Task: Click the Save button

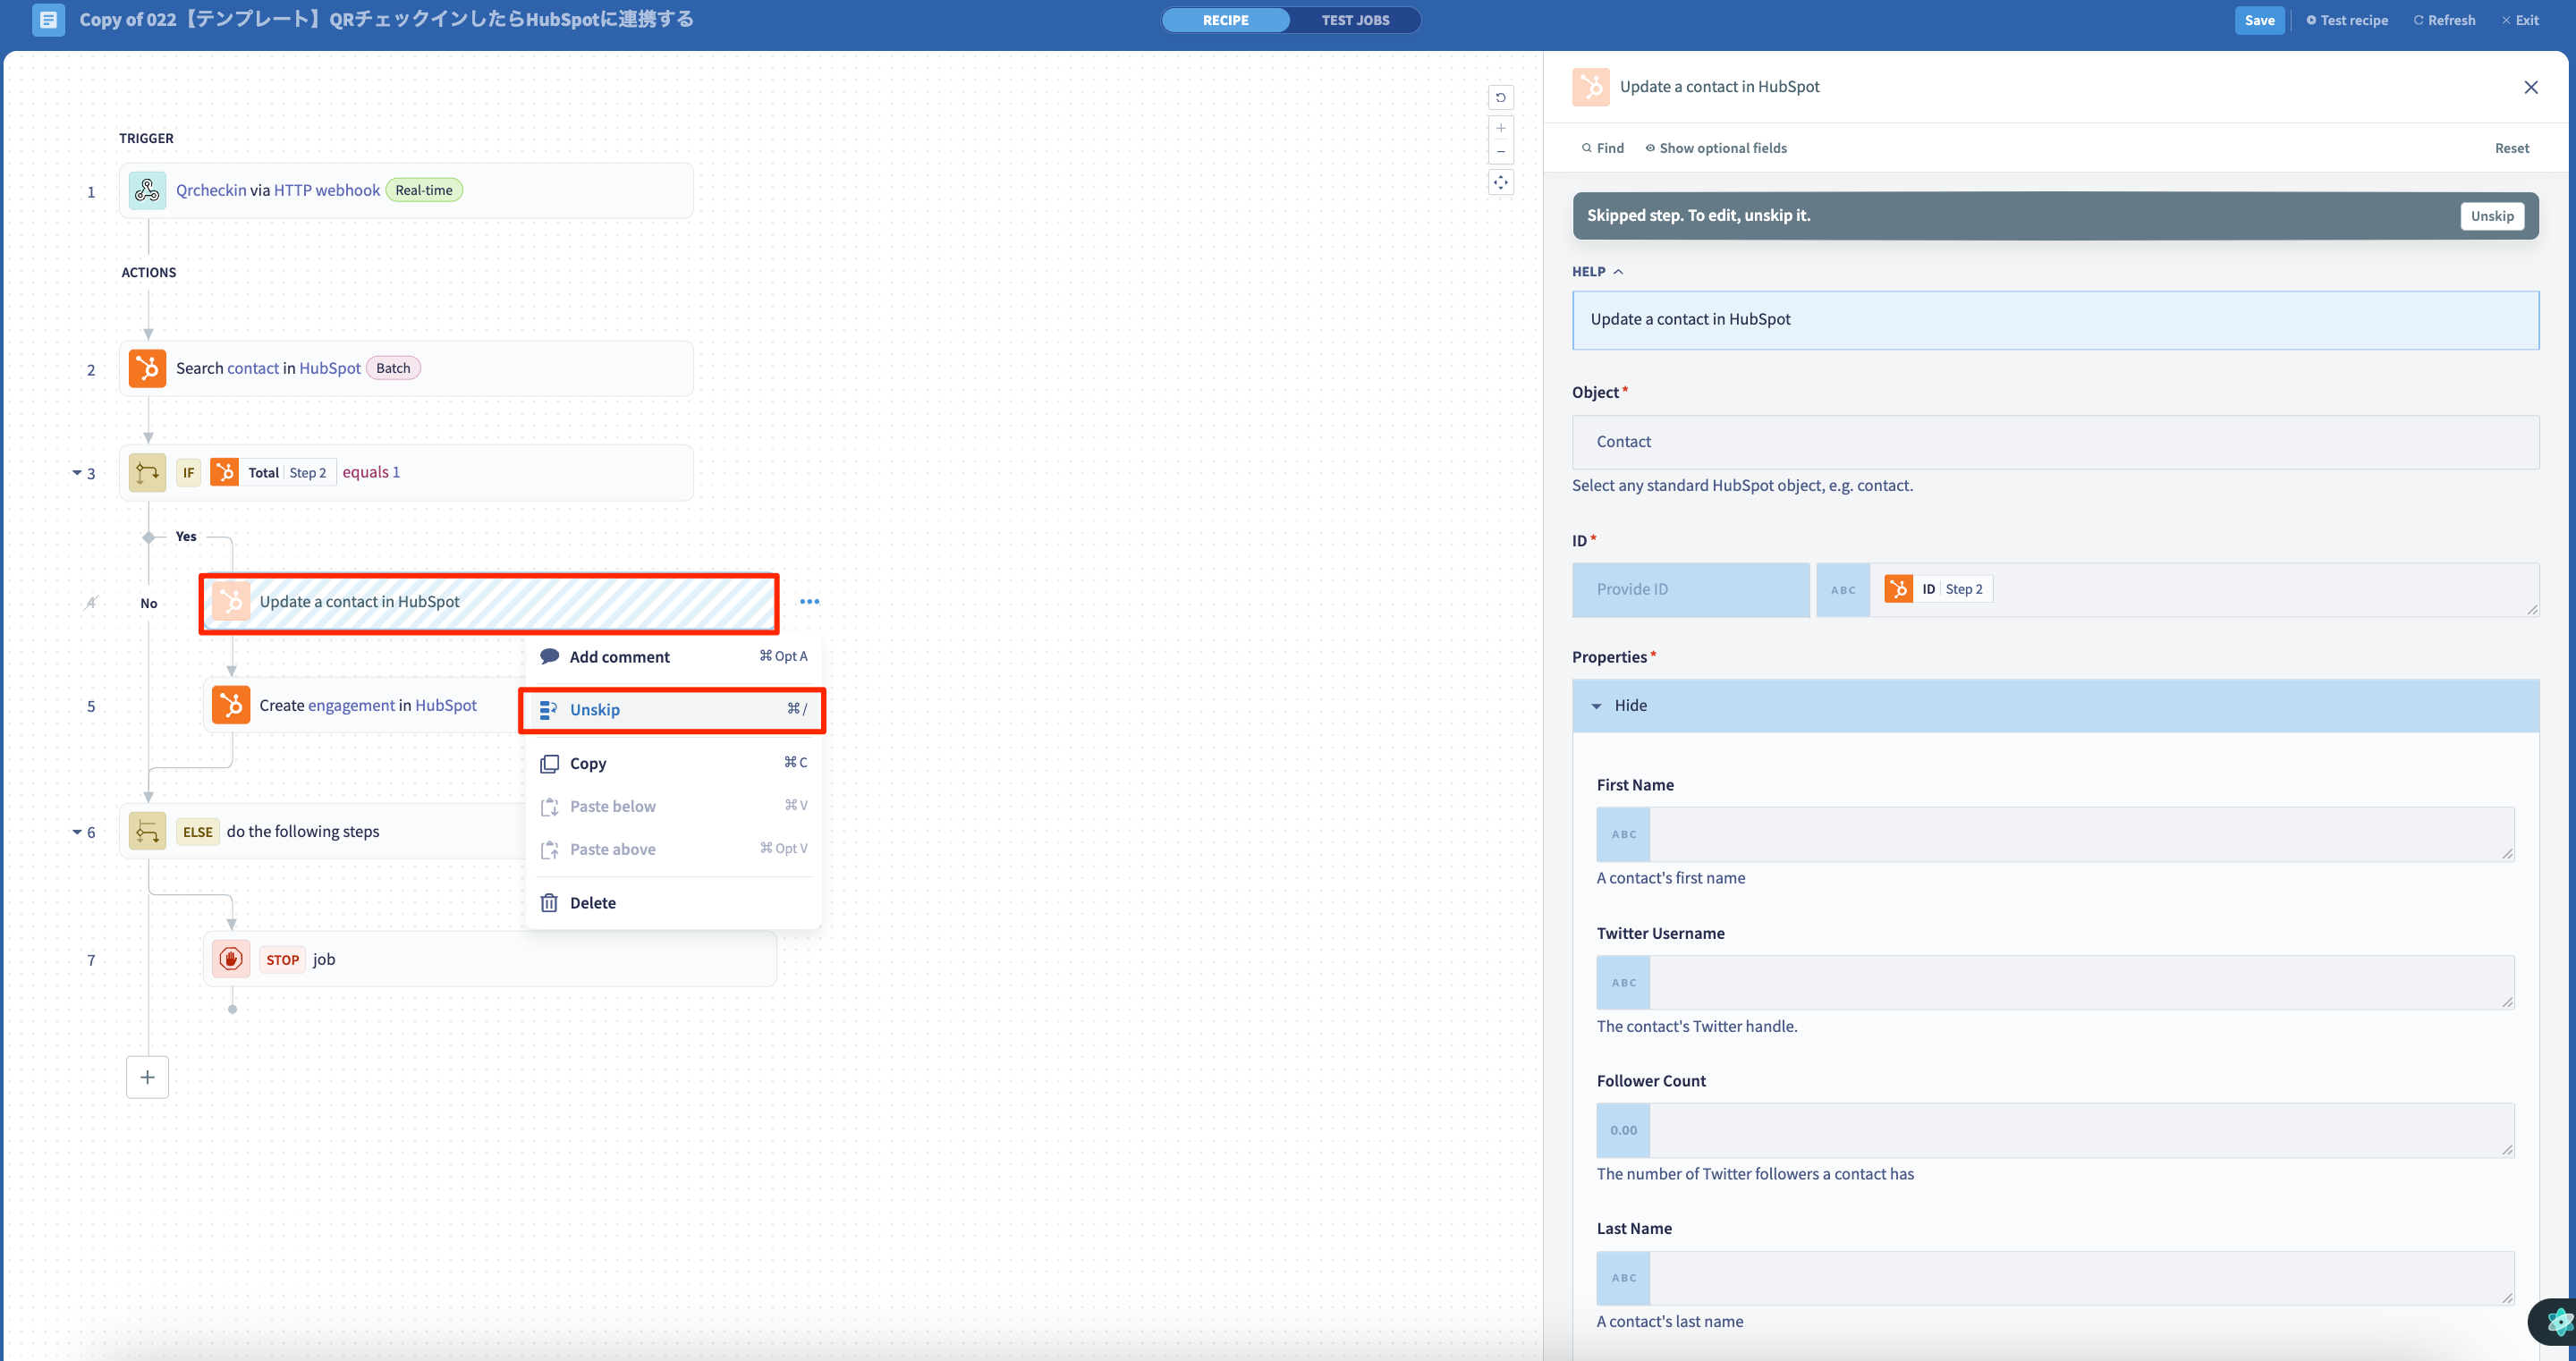Action: pyautogui.click(x=2259, y=20)
